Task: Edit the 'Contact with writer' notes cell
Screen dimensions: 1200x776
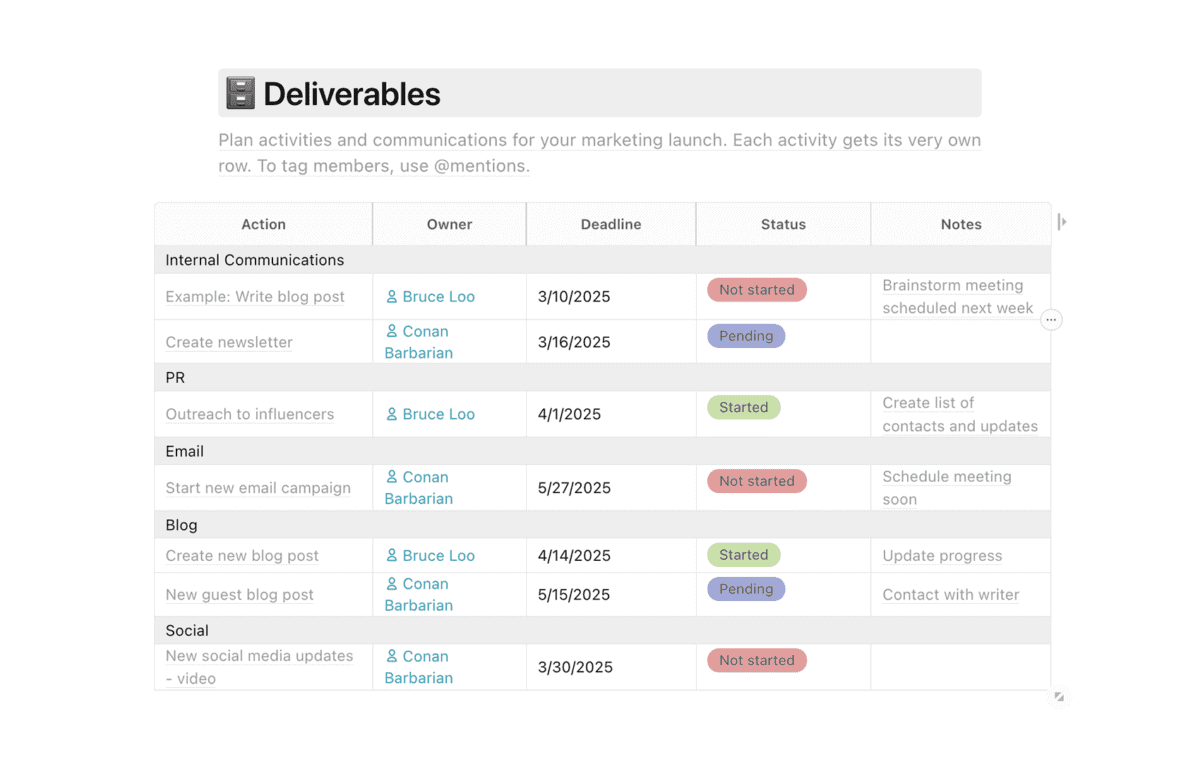Action: pyautogui.click(x=960, y=594)
